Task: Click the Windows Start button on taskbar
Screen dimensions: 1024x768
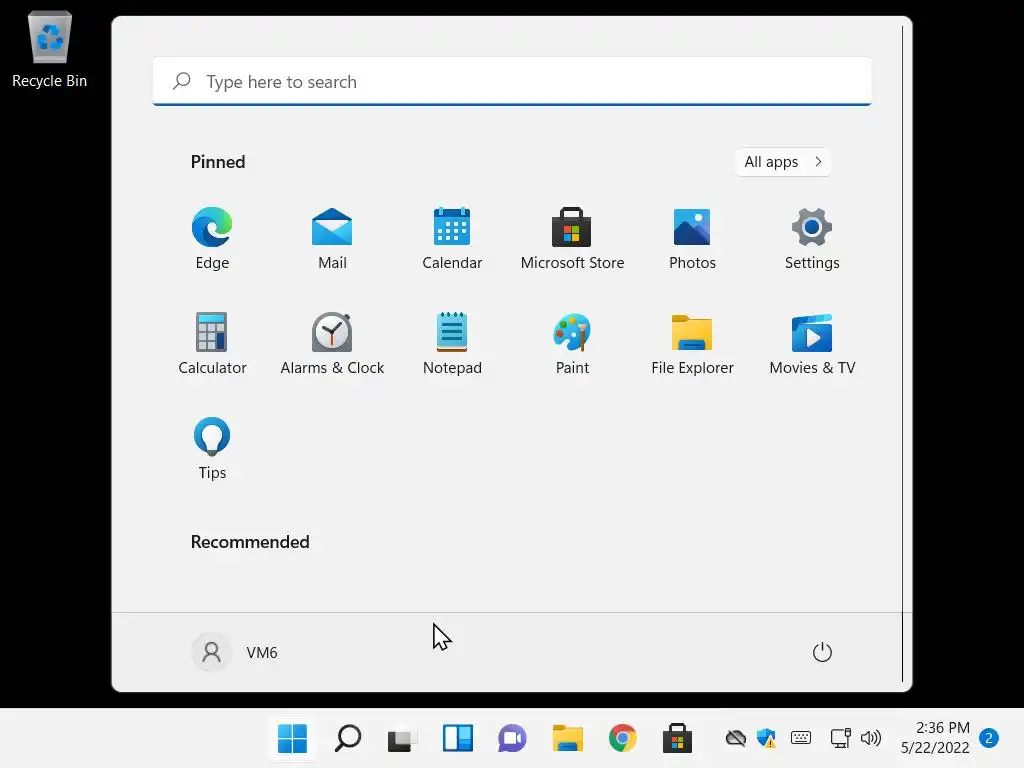Action: point(292,739)
